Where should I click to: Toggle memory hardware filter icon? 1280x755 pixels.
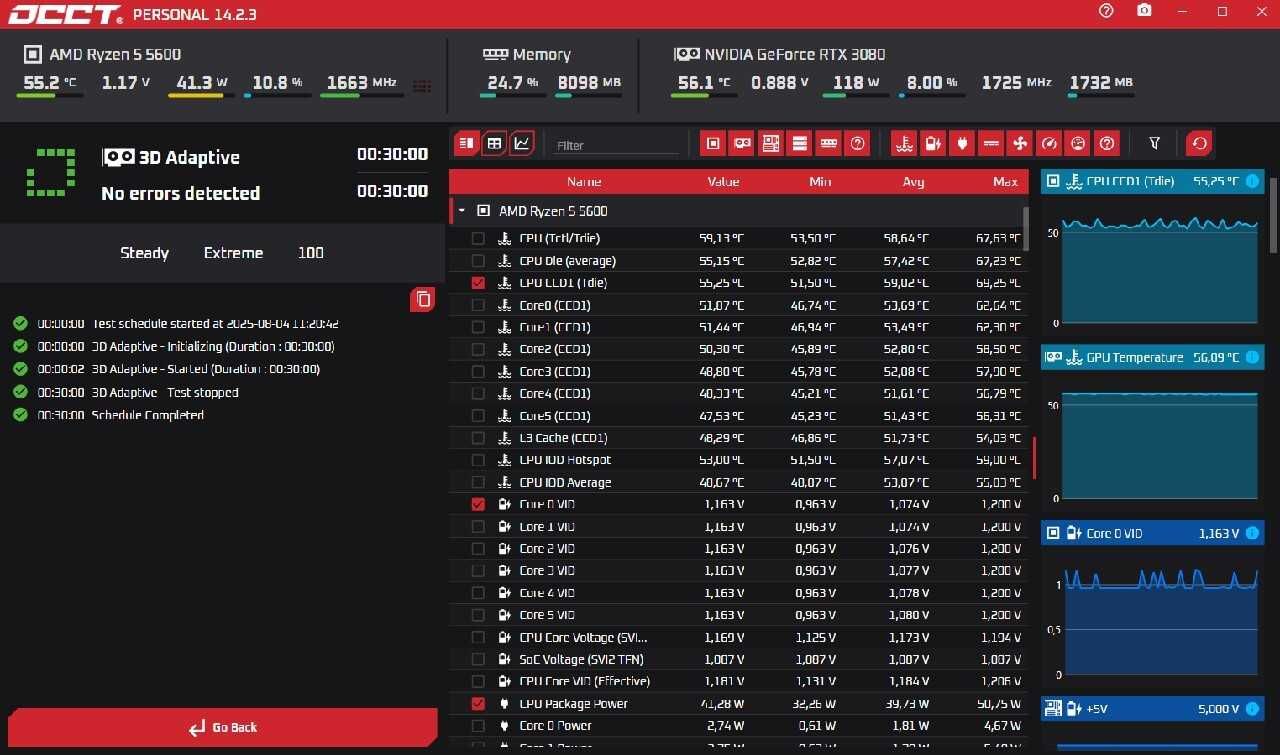point(829,144)
